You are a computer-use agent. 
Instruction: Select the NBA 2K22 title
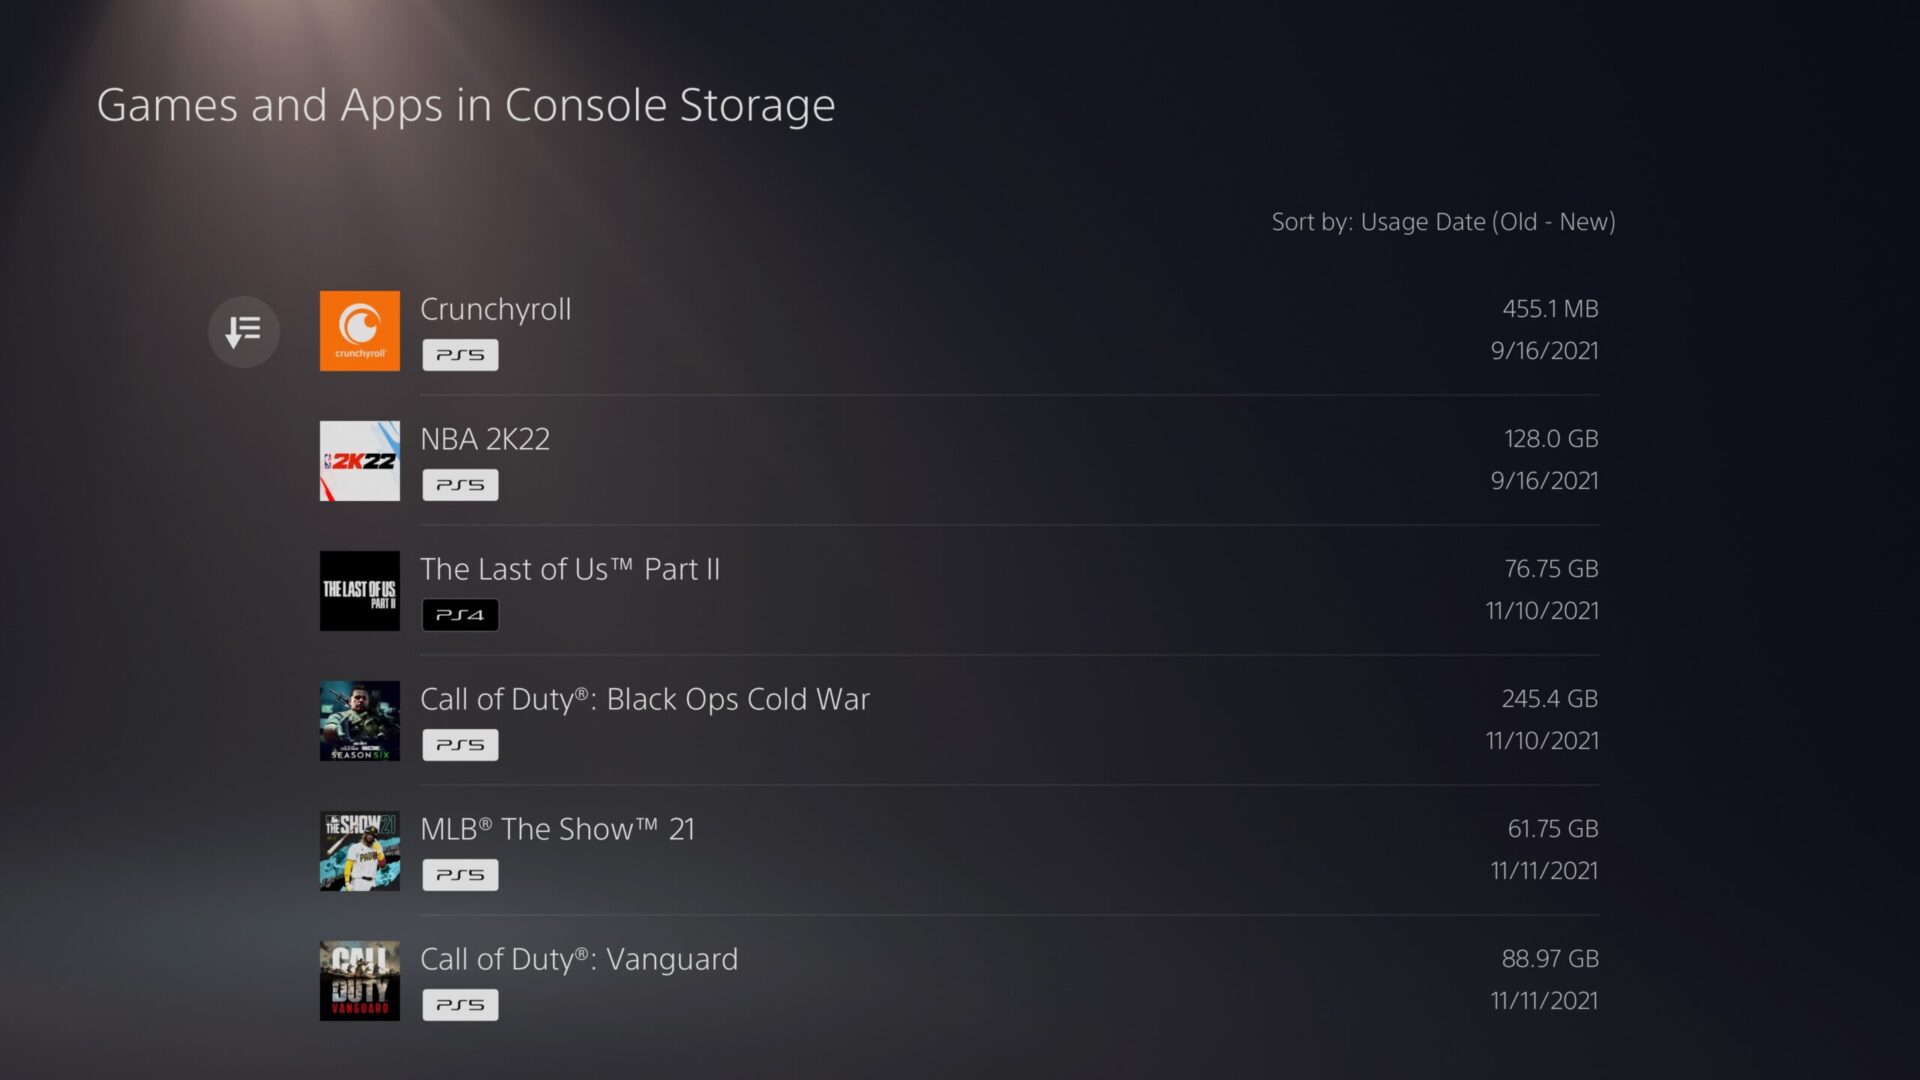(485, 440)
